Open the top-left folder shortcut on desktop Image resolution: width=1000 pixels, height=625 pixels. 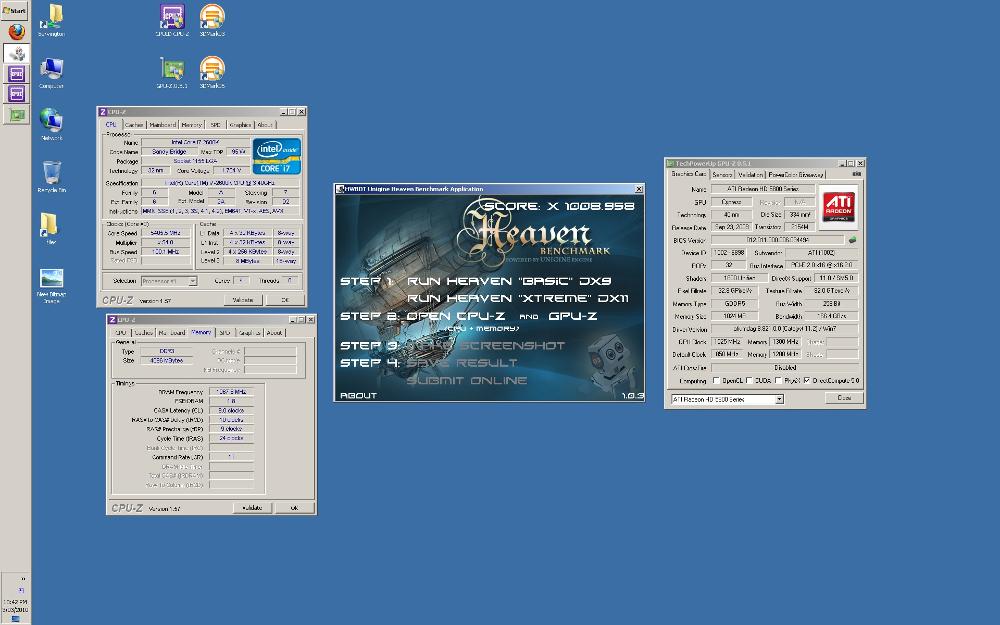click(x=51, y=20)
